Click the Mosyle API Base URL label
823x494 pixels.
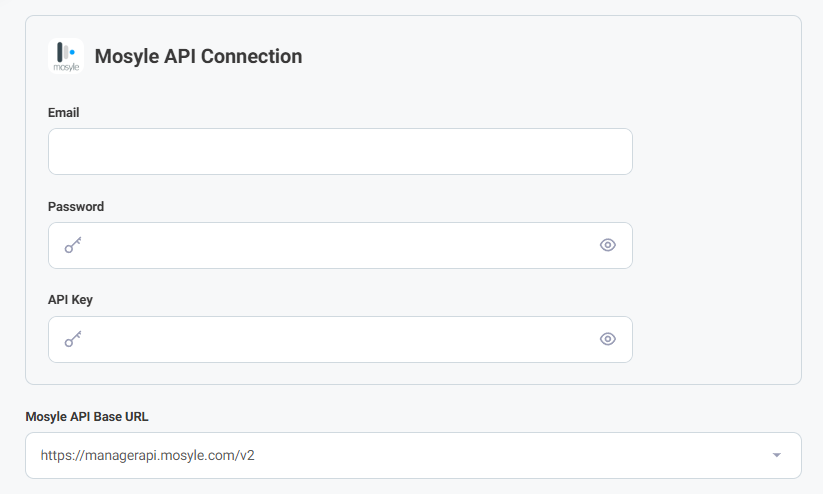[87, 416]
